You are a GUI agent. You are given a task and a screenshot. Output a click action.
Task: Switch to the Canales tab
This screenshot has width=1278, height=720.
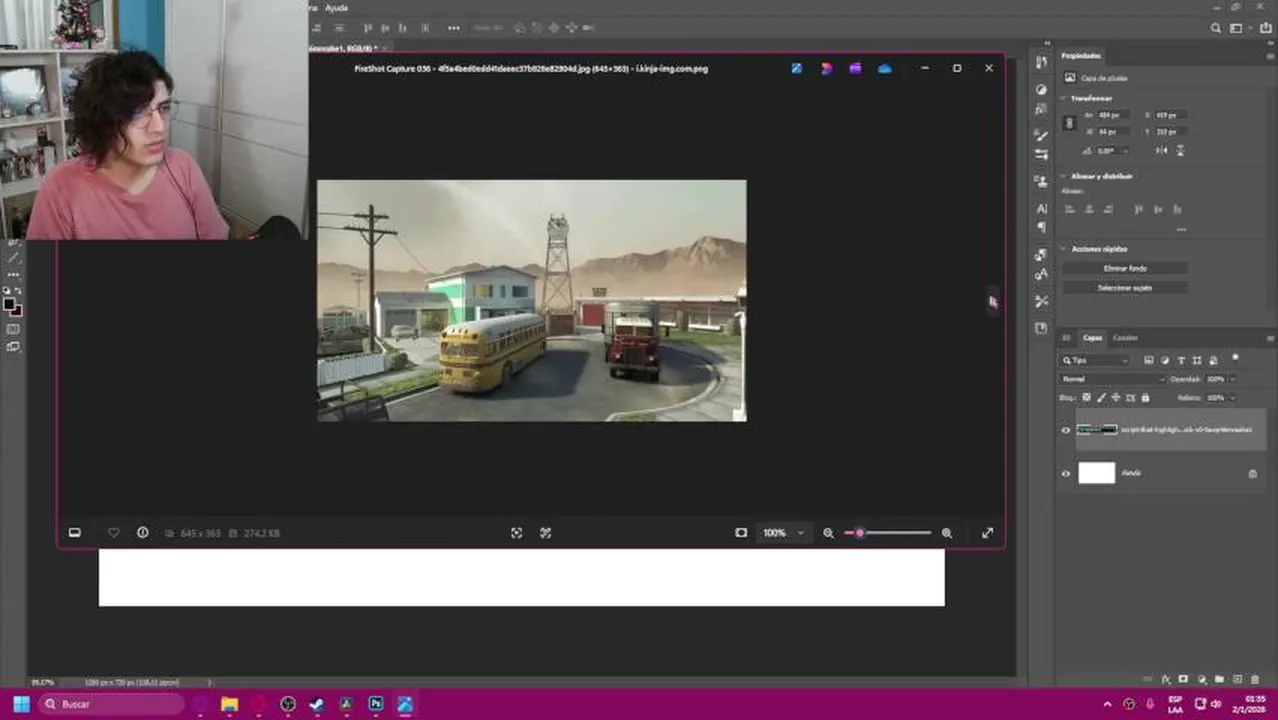tap(1125, 338)
